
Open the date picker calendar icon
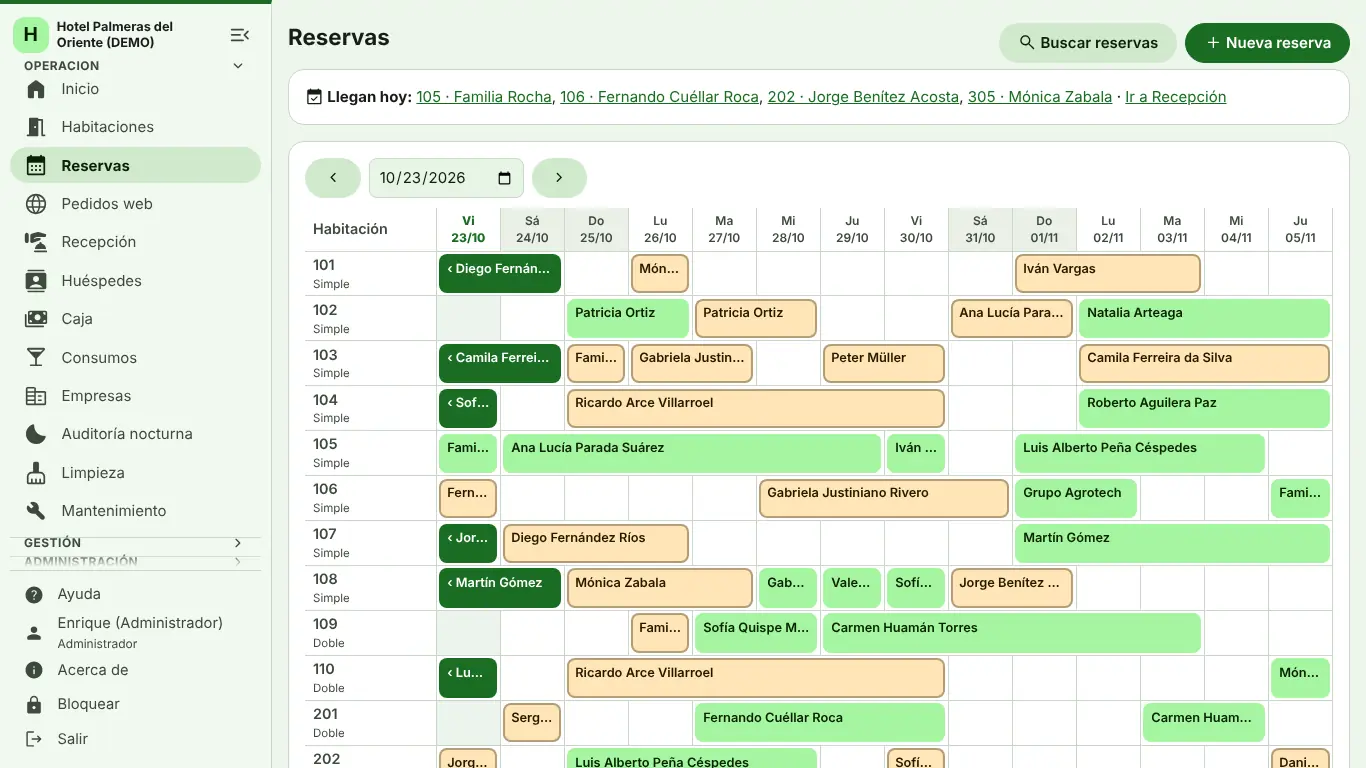tap(505, 178)
